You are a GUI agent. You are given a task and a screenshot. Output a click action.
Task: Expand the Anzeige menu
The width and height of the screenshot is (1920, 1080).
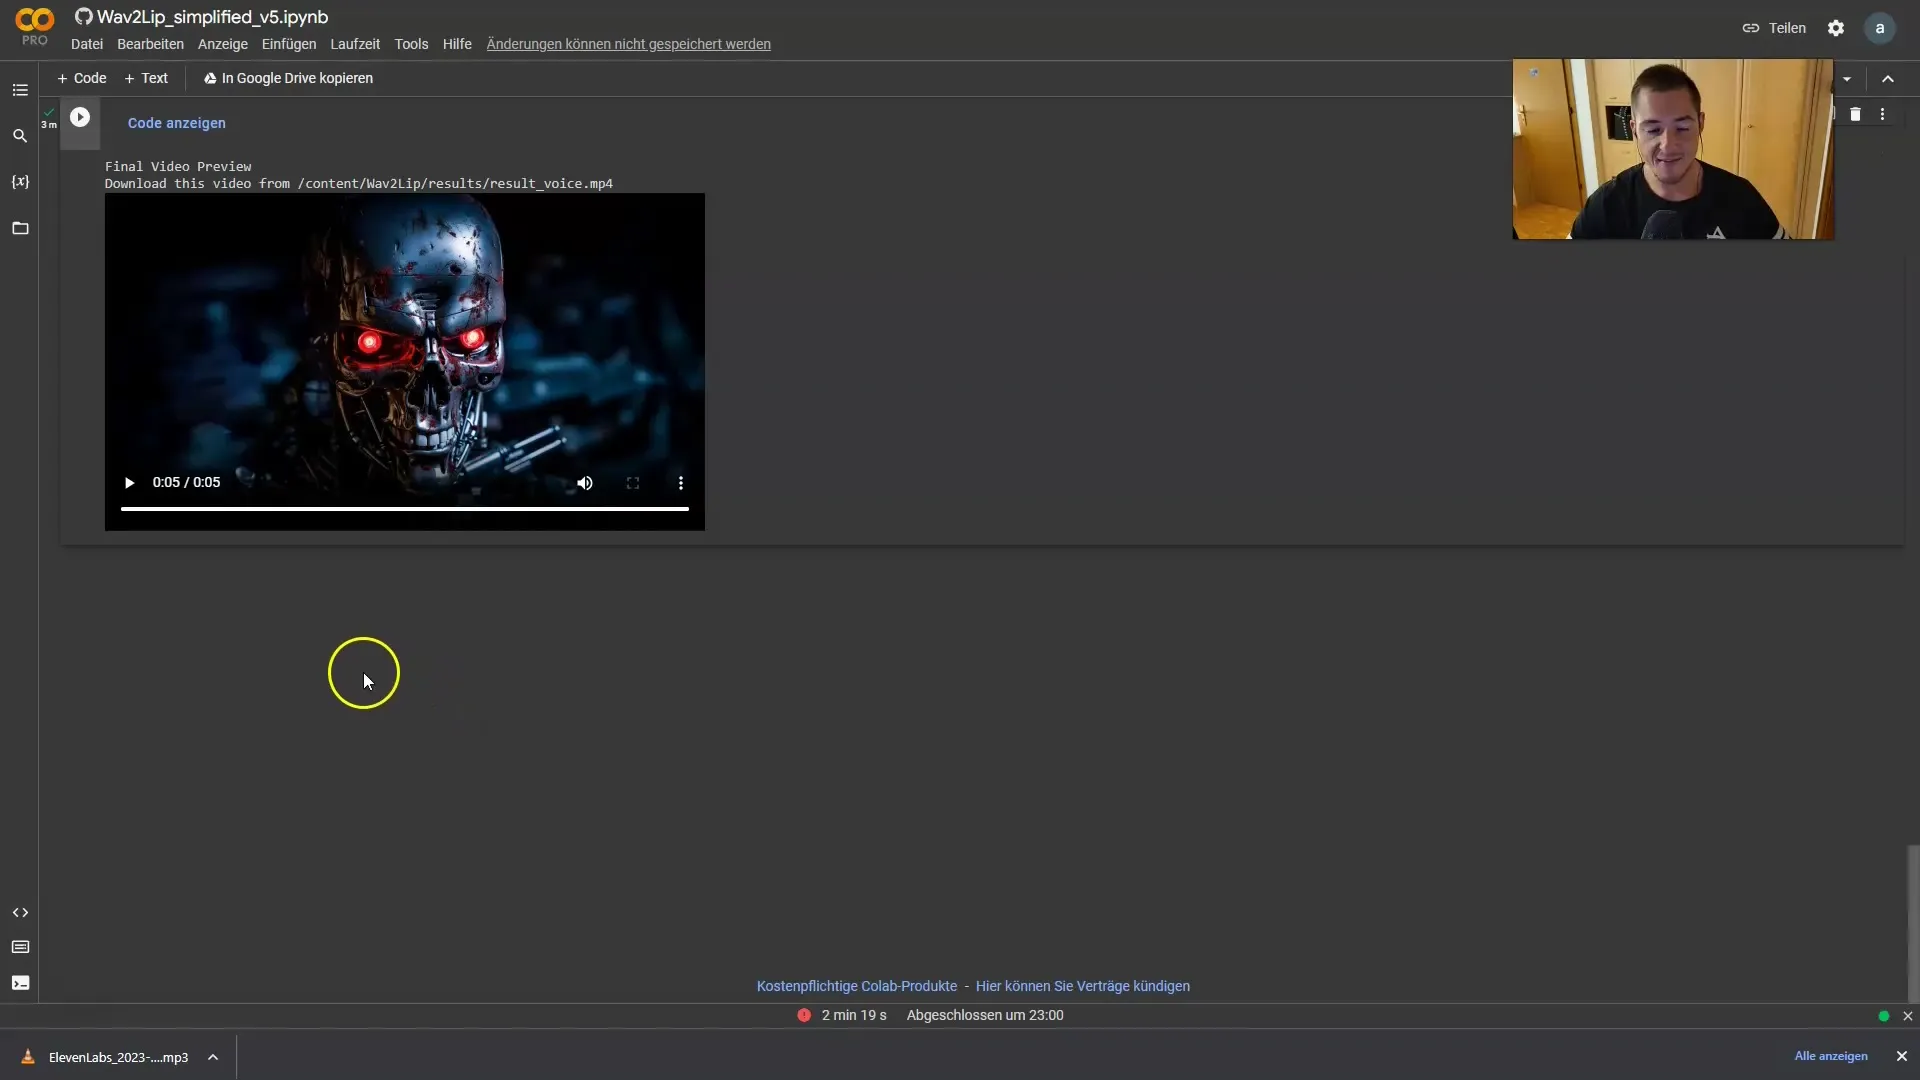coord(223,44)
